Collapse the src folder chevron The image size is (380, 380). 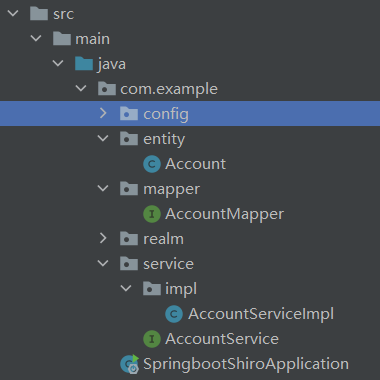pos(13,14)
